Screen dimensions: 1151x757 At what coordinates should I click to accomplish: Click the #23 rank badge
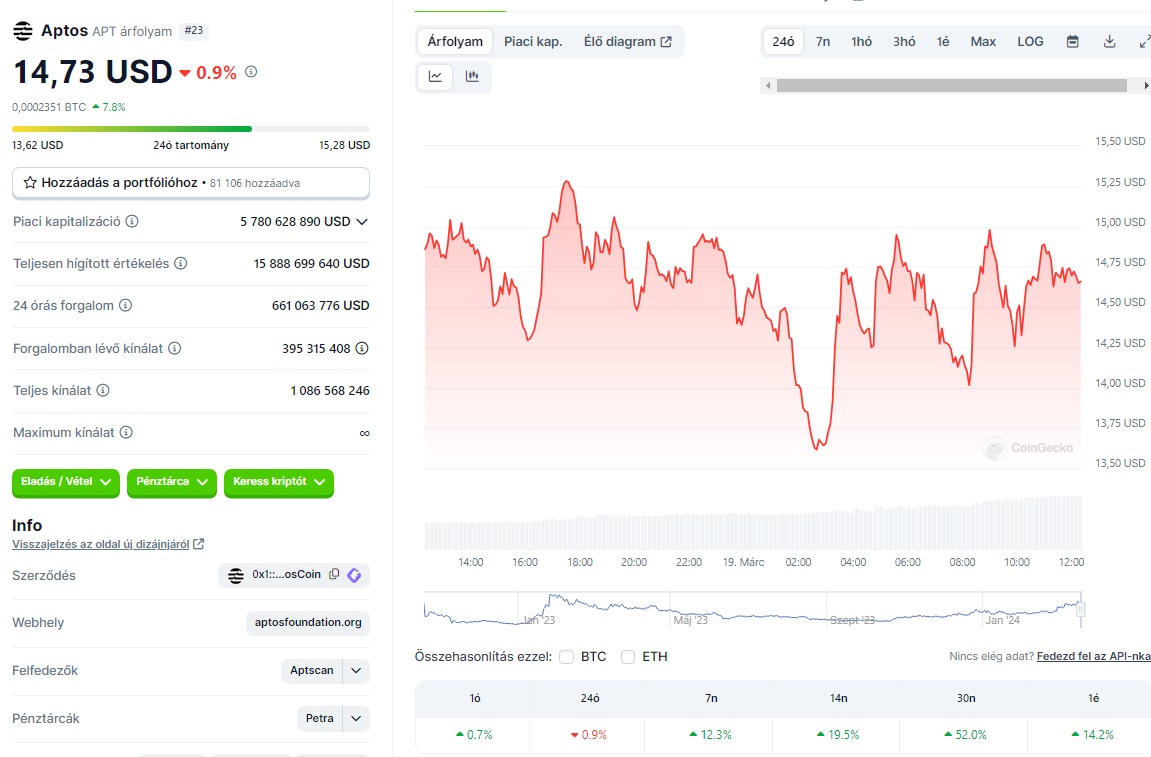(x=194, y=31)
